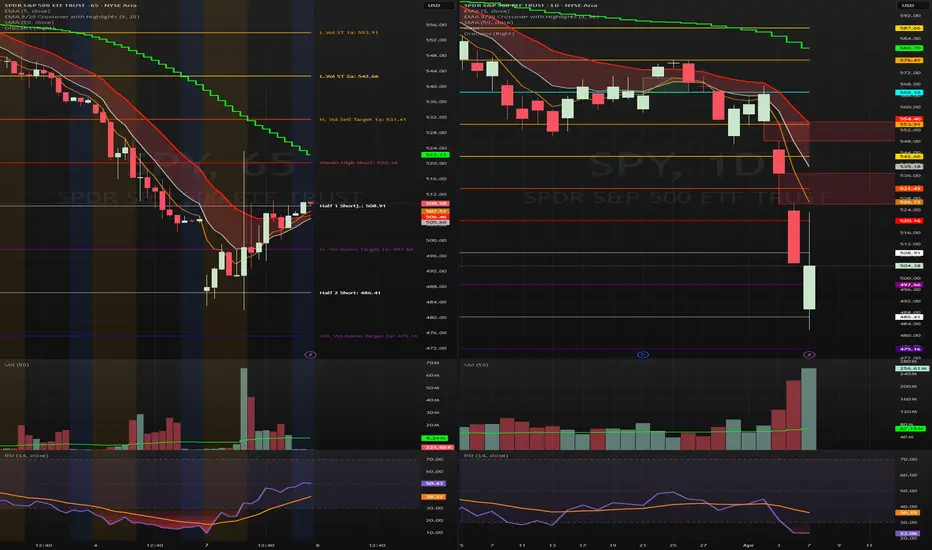Click H. Vol Momo Target 1a: 497.66 label
This screenshot has height=550, width=932.
pos(366,249)
